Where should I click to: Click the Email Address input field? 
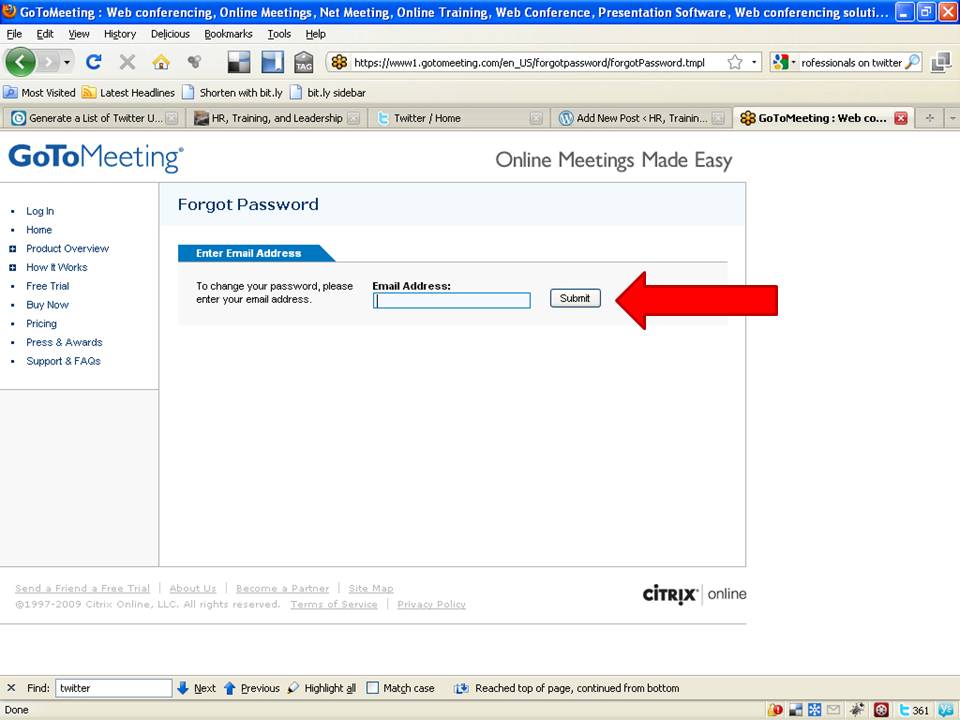452,300
